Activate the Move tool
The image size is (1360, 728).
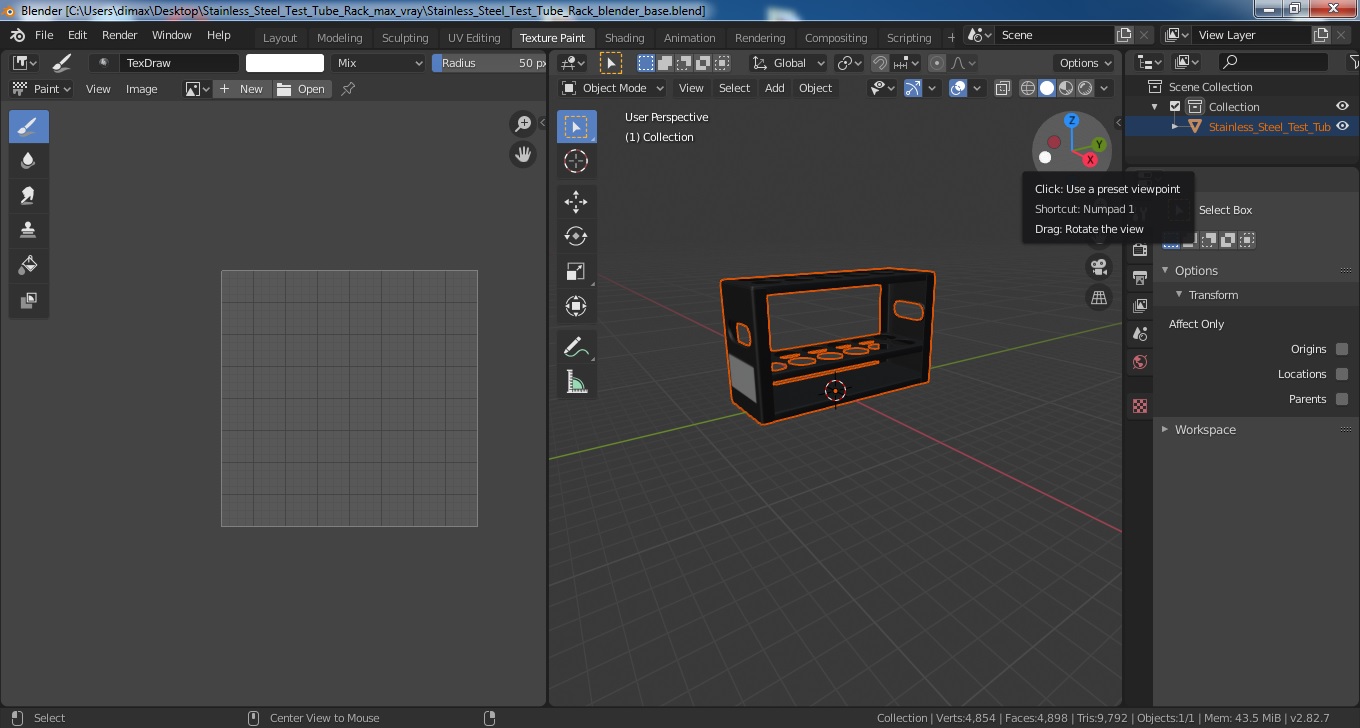click(576, 202)
